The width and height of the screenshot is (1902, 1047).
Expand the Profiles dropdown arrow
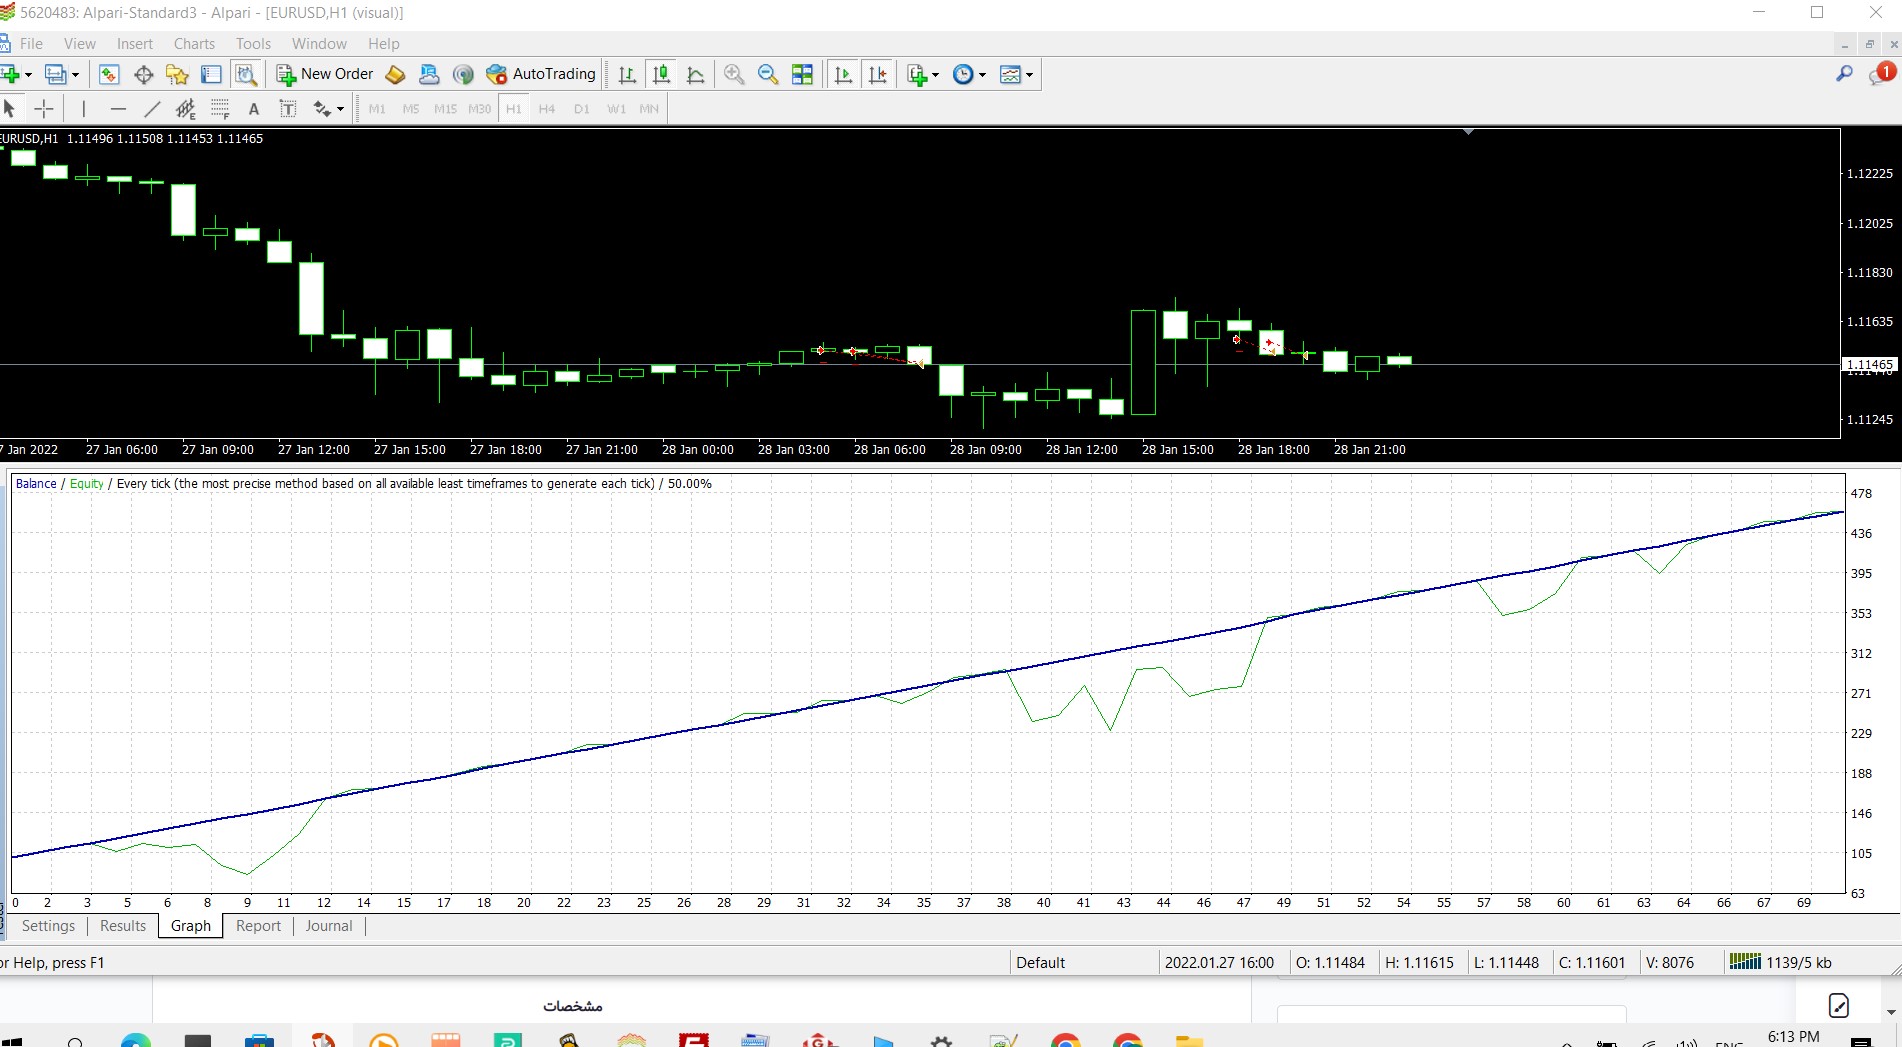[x=75, y=75]
